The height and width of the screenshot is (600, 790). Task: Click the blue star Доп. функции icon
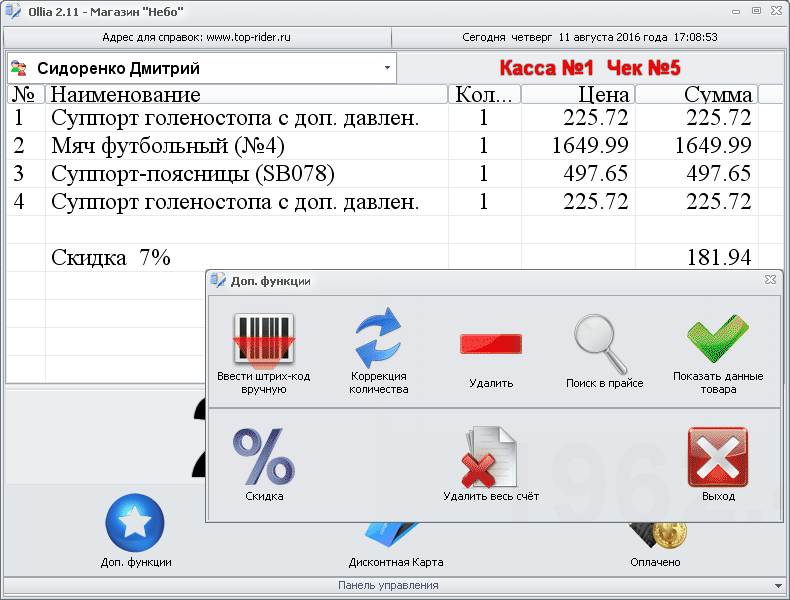pos(135,523)
